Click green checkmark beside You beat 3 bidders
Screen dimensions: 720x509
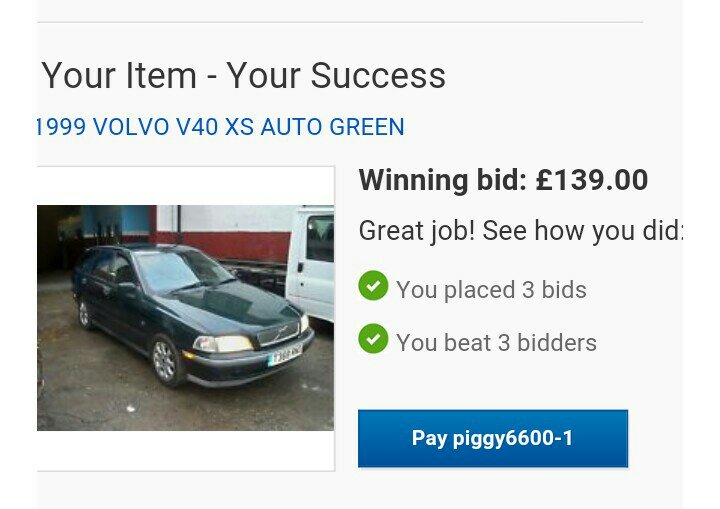(373, 339)
